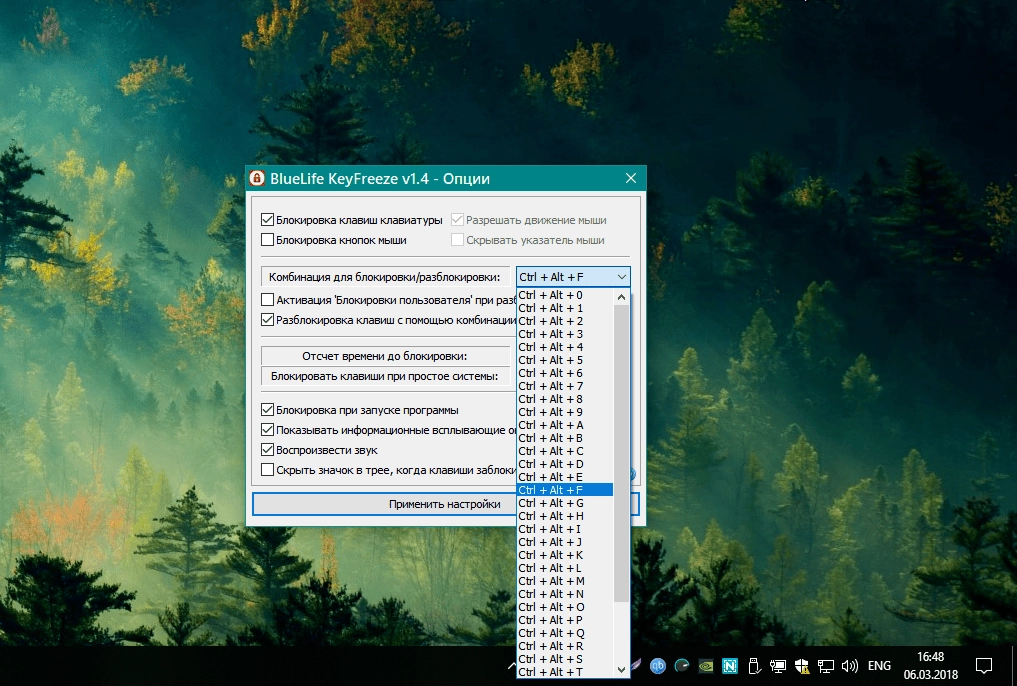Select 'Ctrl + Alt + S' option

[565, 659]
